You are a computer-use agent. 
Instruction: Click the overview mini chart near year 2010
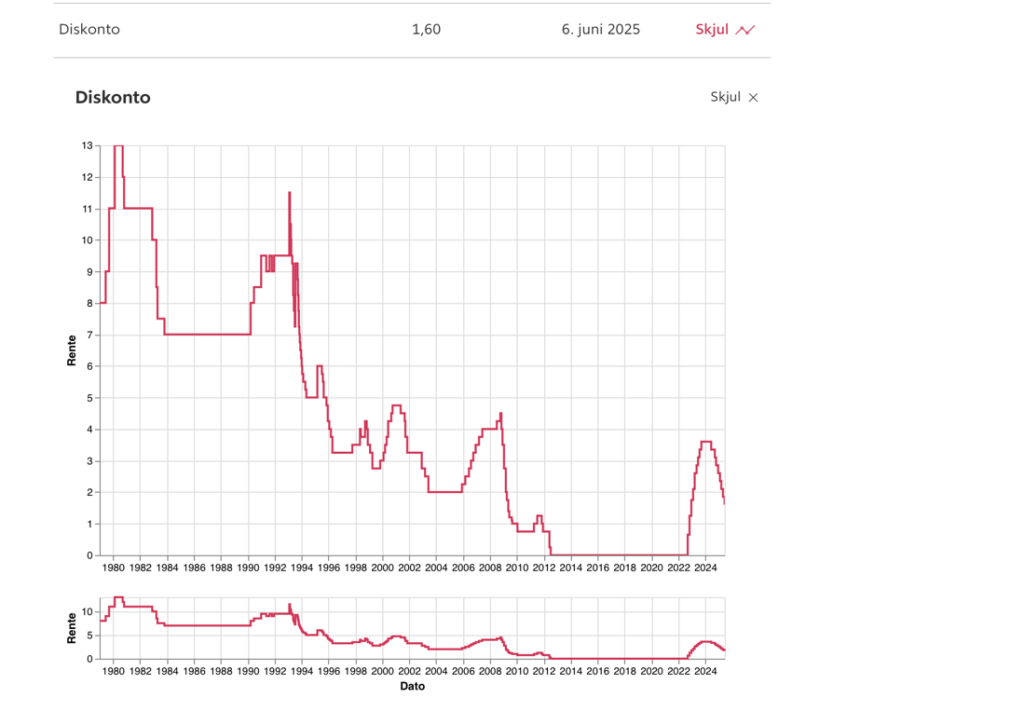(516, 654)
